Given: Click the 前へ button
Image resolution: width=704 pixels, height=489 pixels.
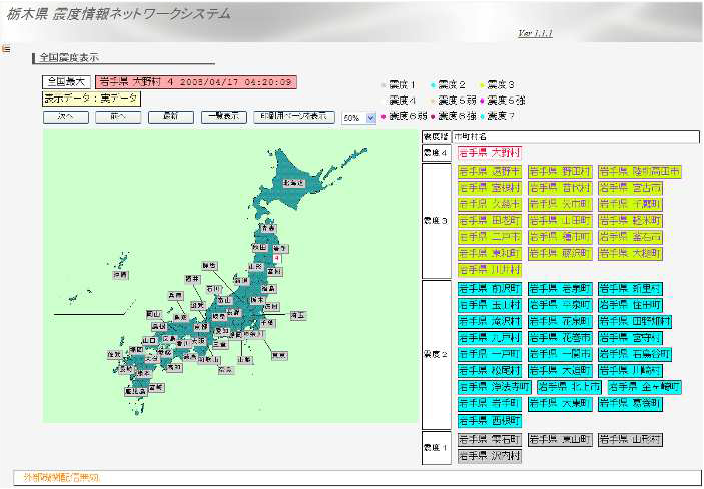Looking at the screenshot, I should [118, 117].
